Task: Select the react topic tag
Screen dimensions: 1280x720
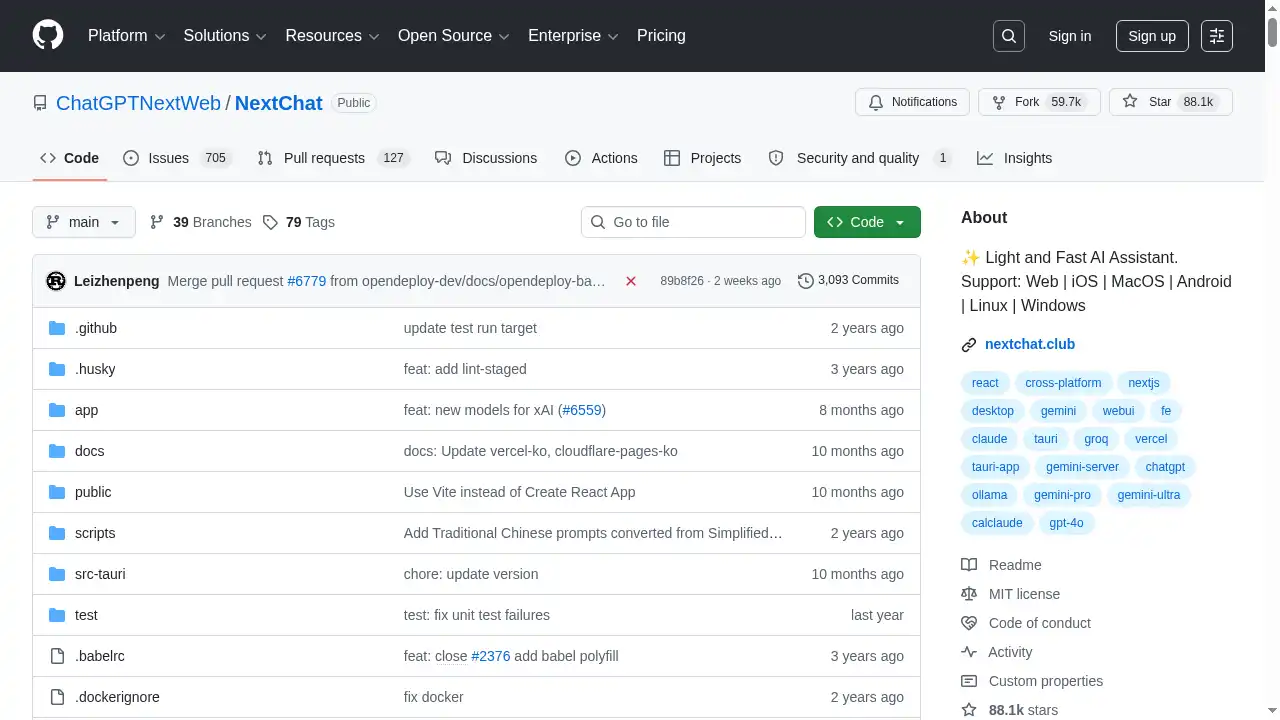Action: (985, 383)
